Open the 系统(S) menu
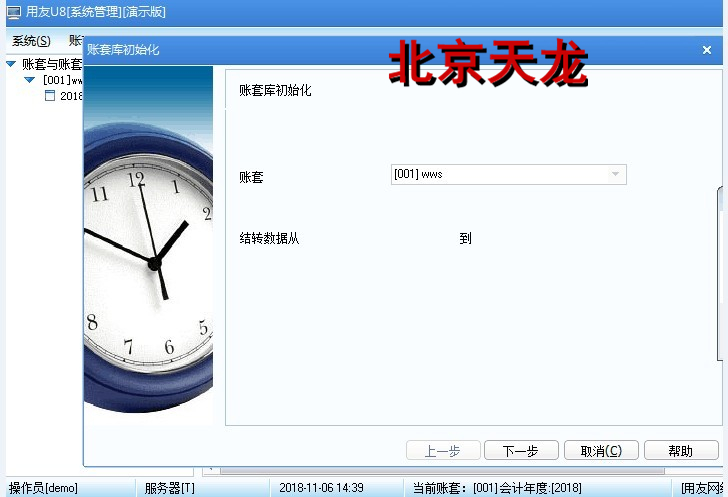 (x=31, y=41)
